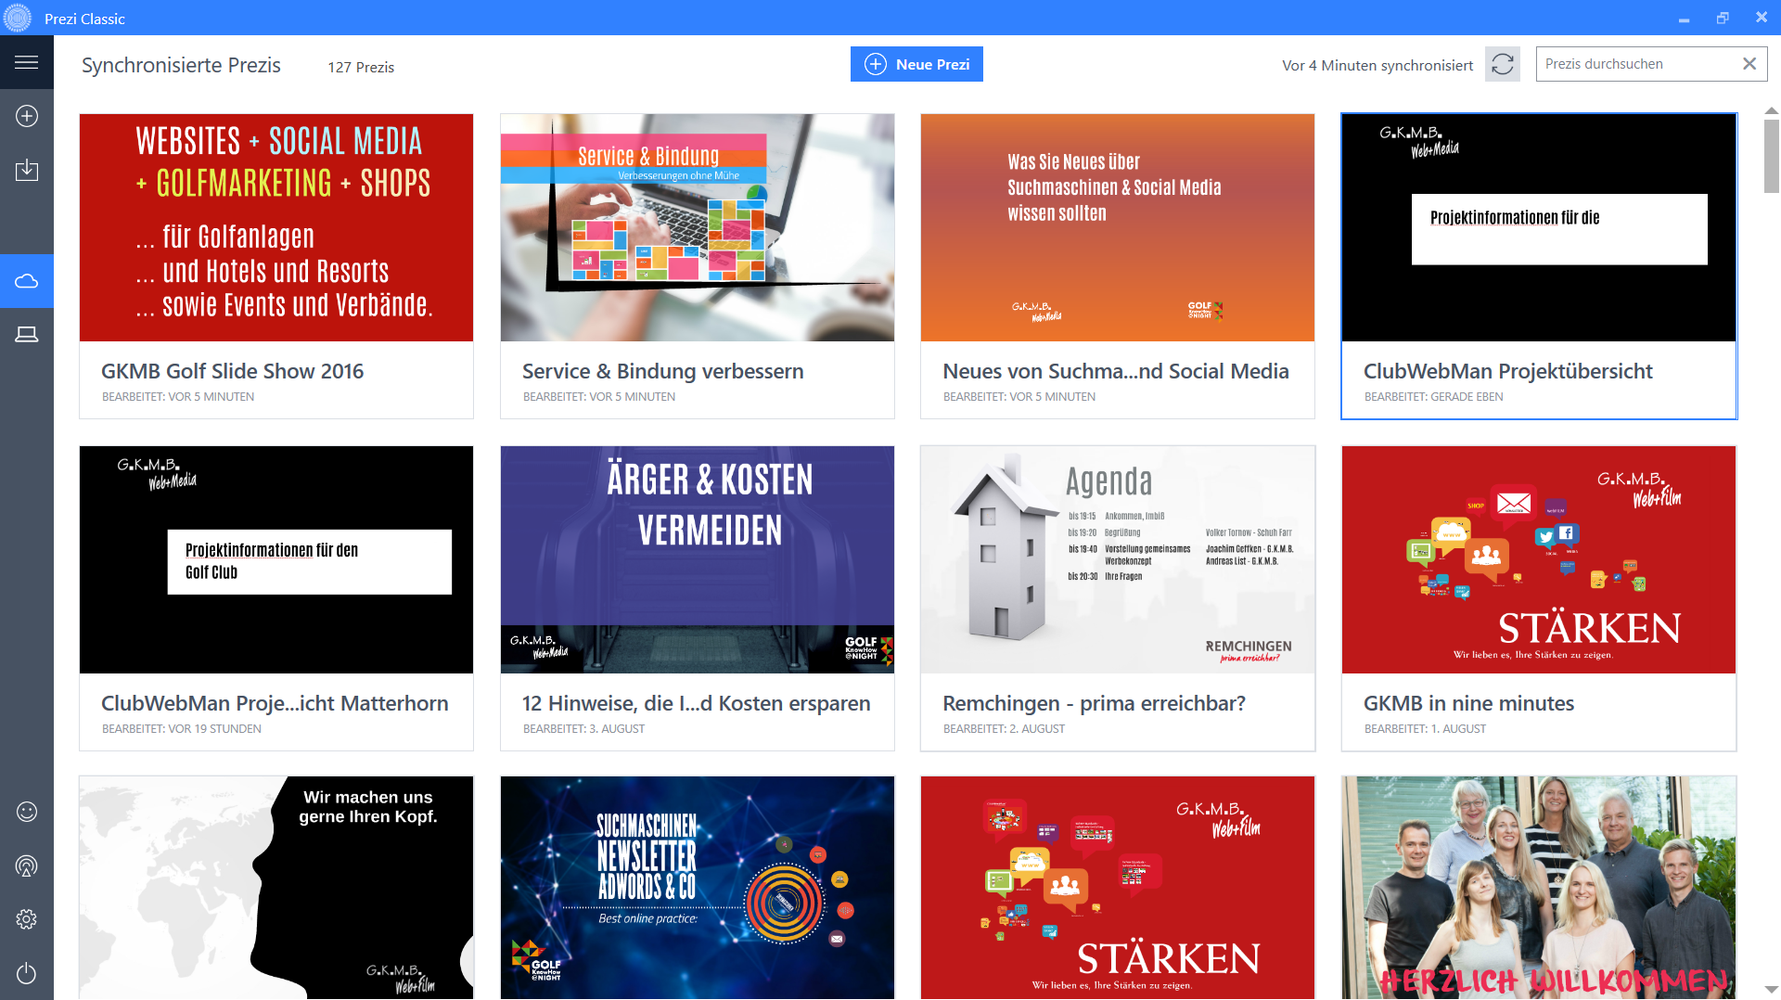Open Service & Bindung verbessern thumbnail
The image size is (1781, 1000).
click(x=697, y=227)
